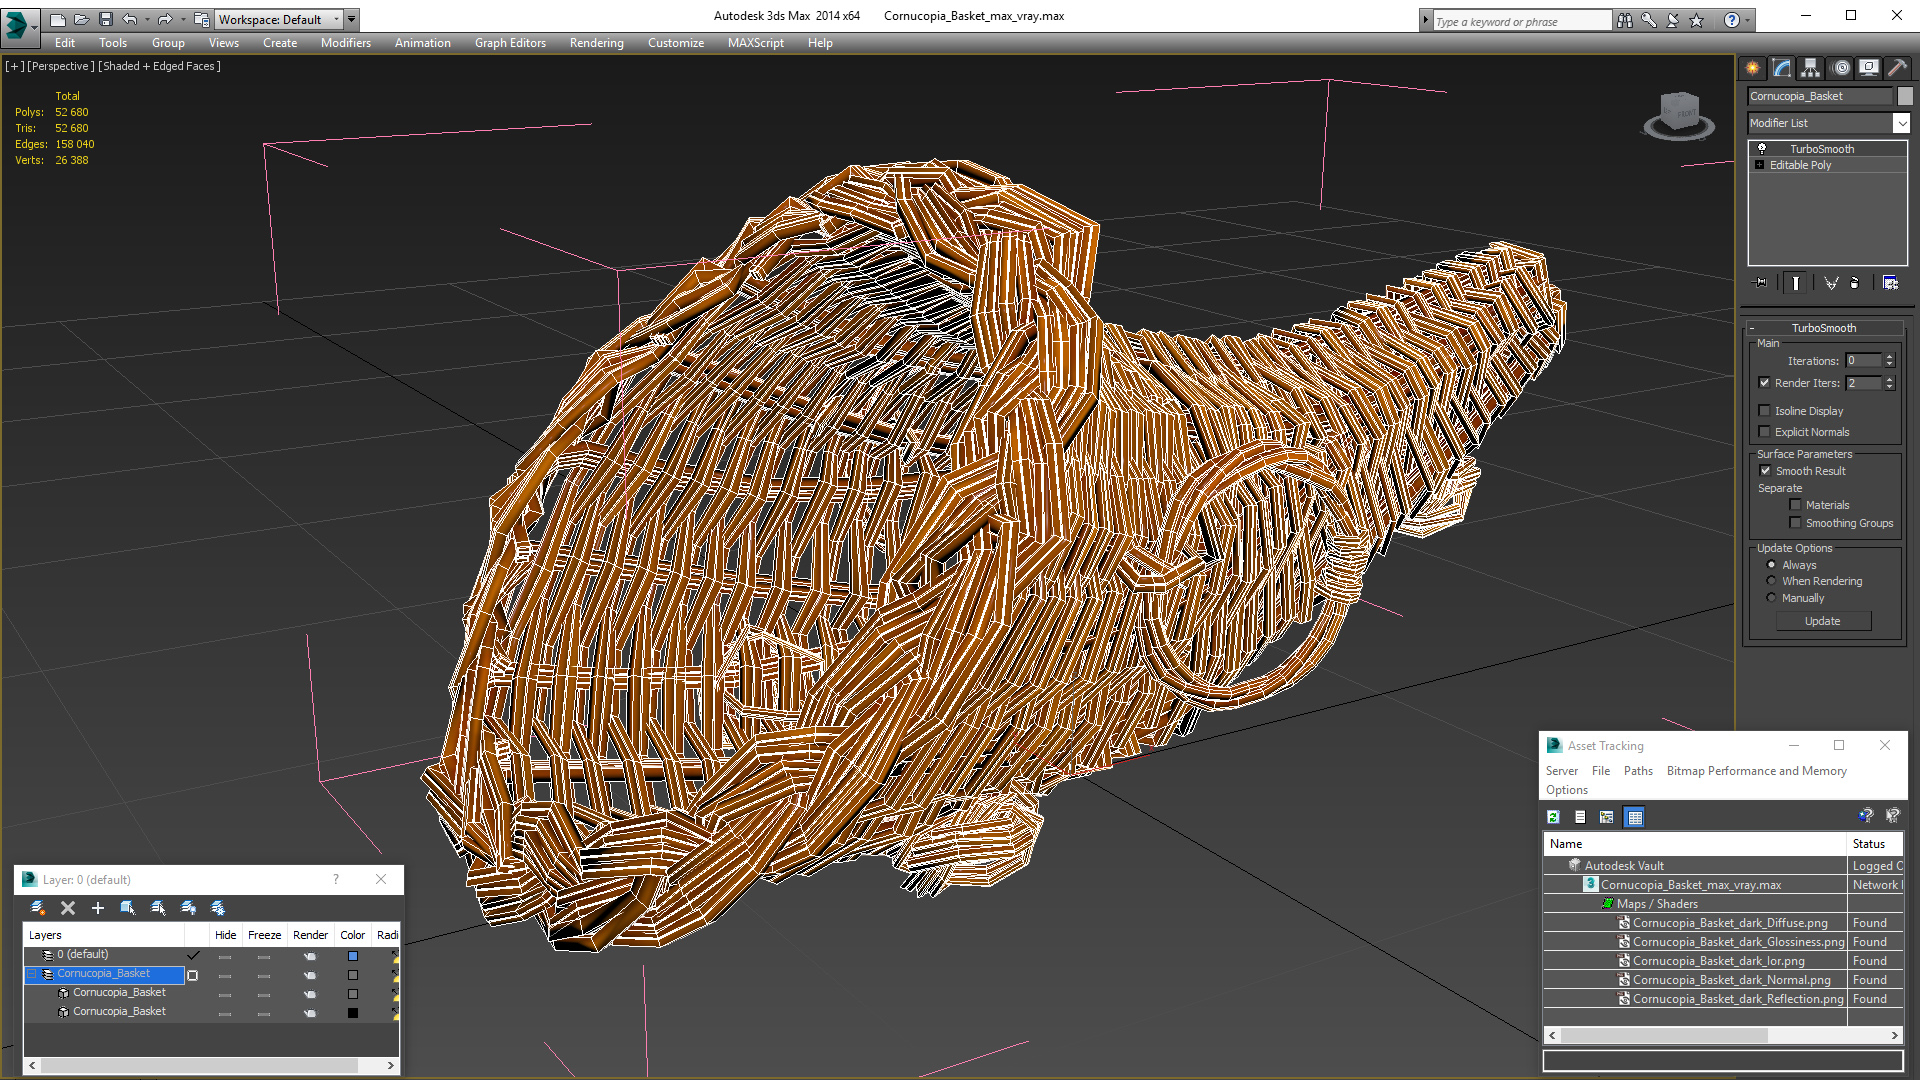The height and width of the screenshot is (1080, 1920).
Task: Click Add Selected Objects to Layer plus icon
Action: 98,908
